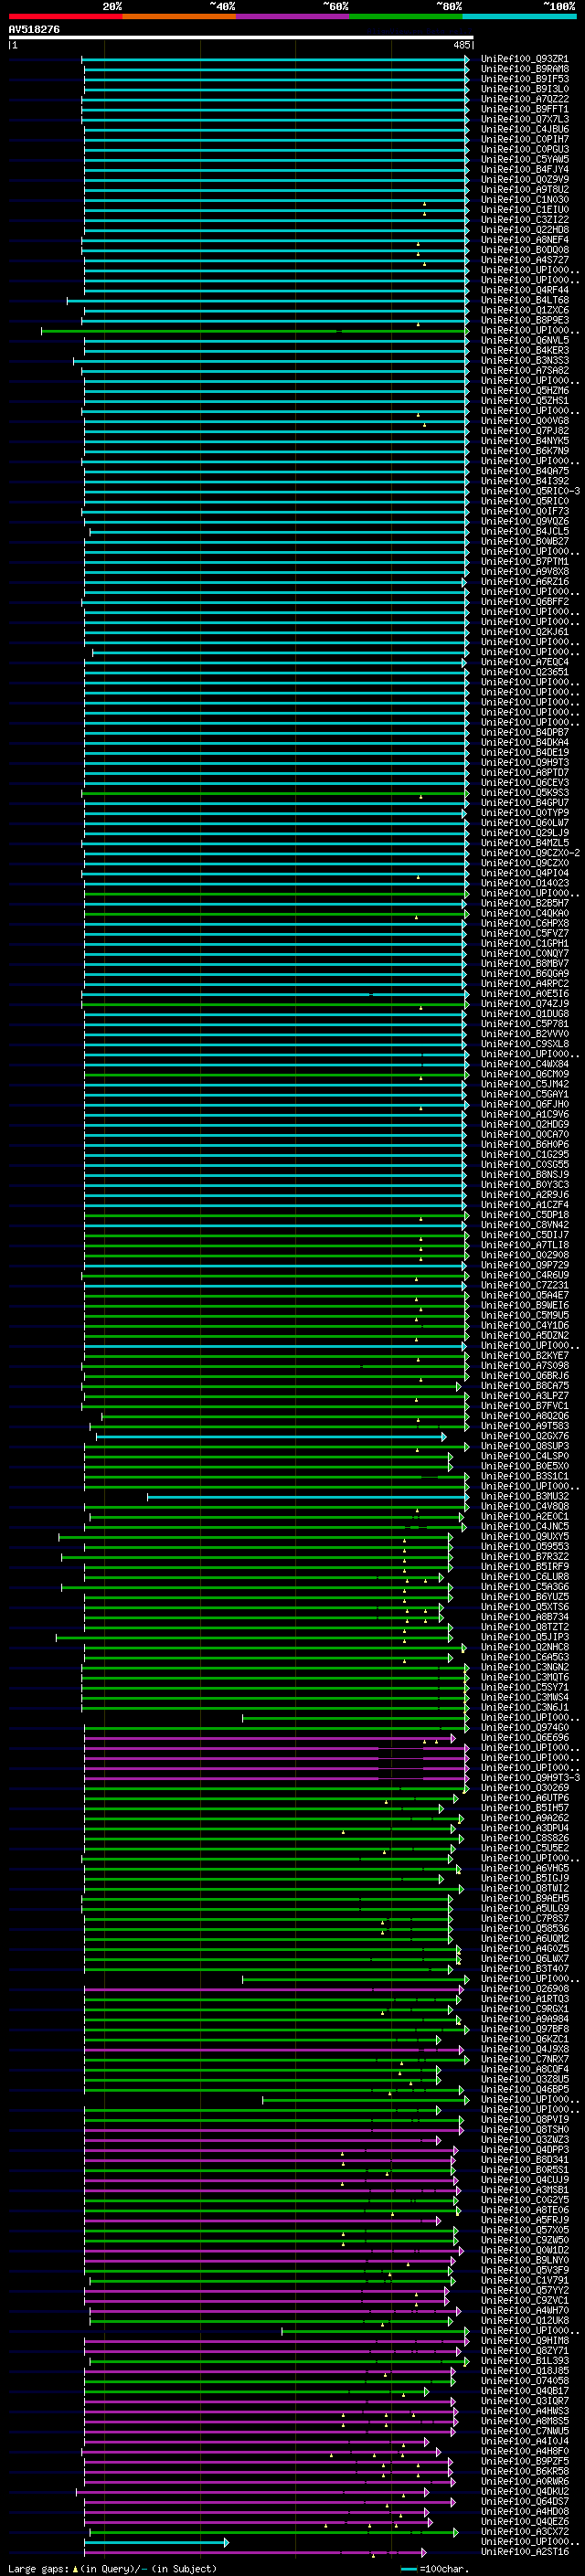The image size is (585, 2576).
Task: Select UniRef100_A3MSB1 entry
Action: pyautogui.click(x=524, y=2190)
